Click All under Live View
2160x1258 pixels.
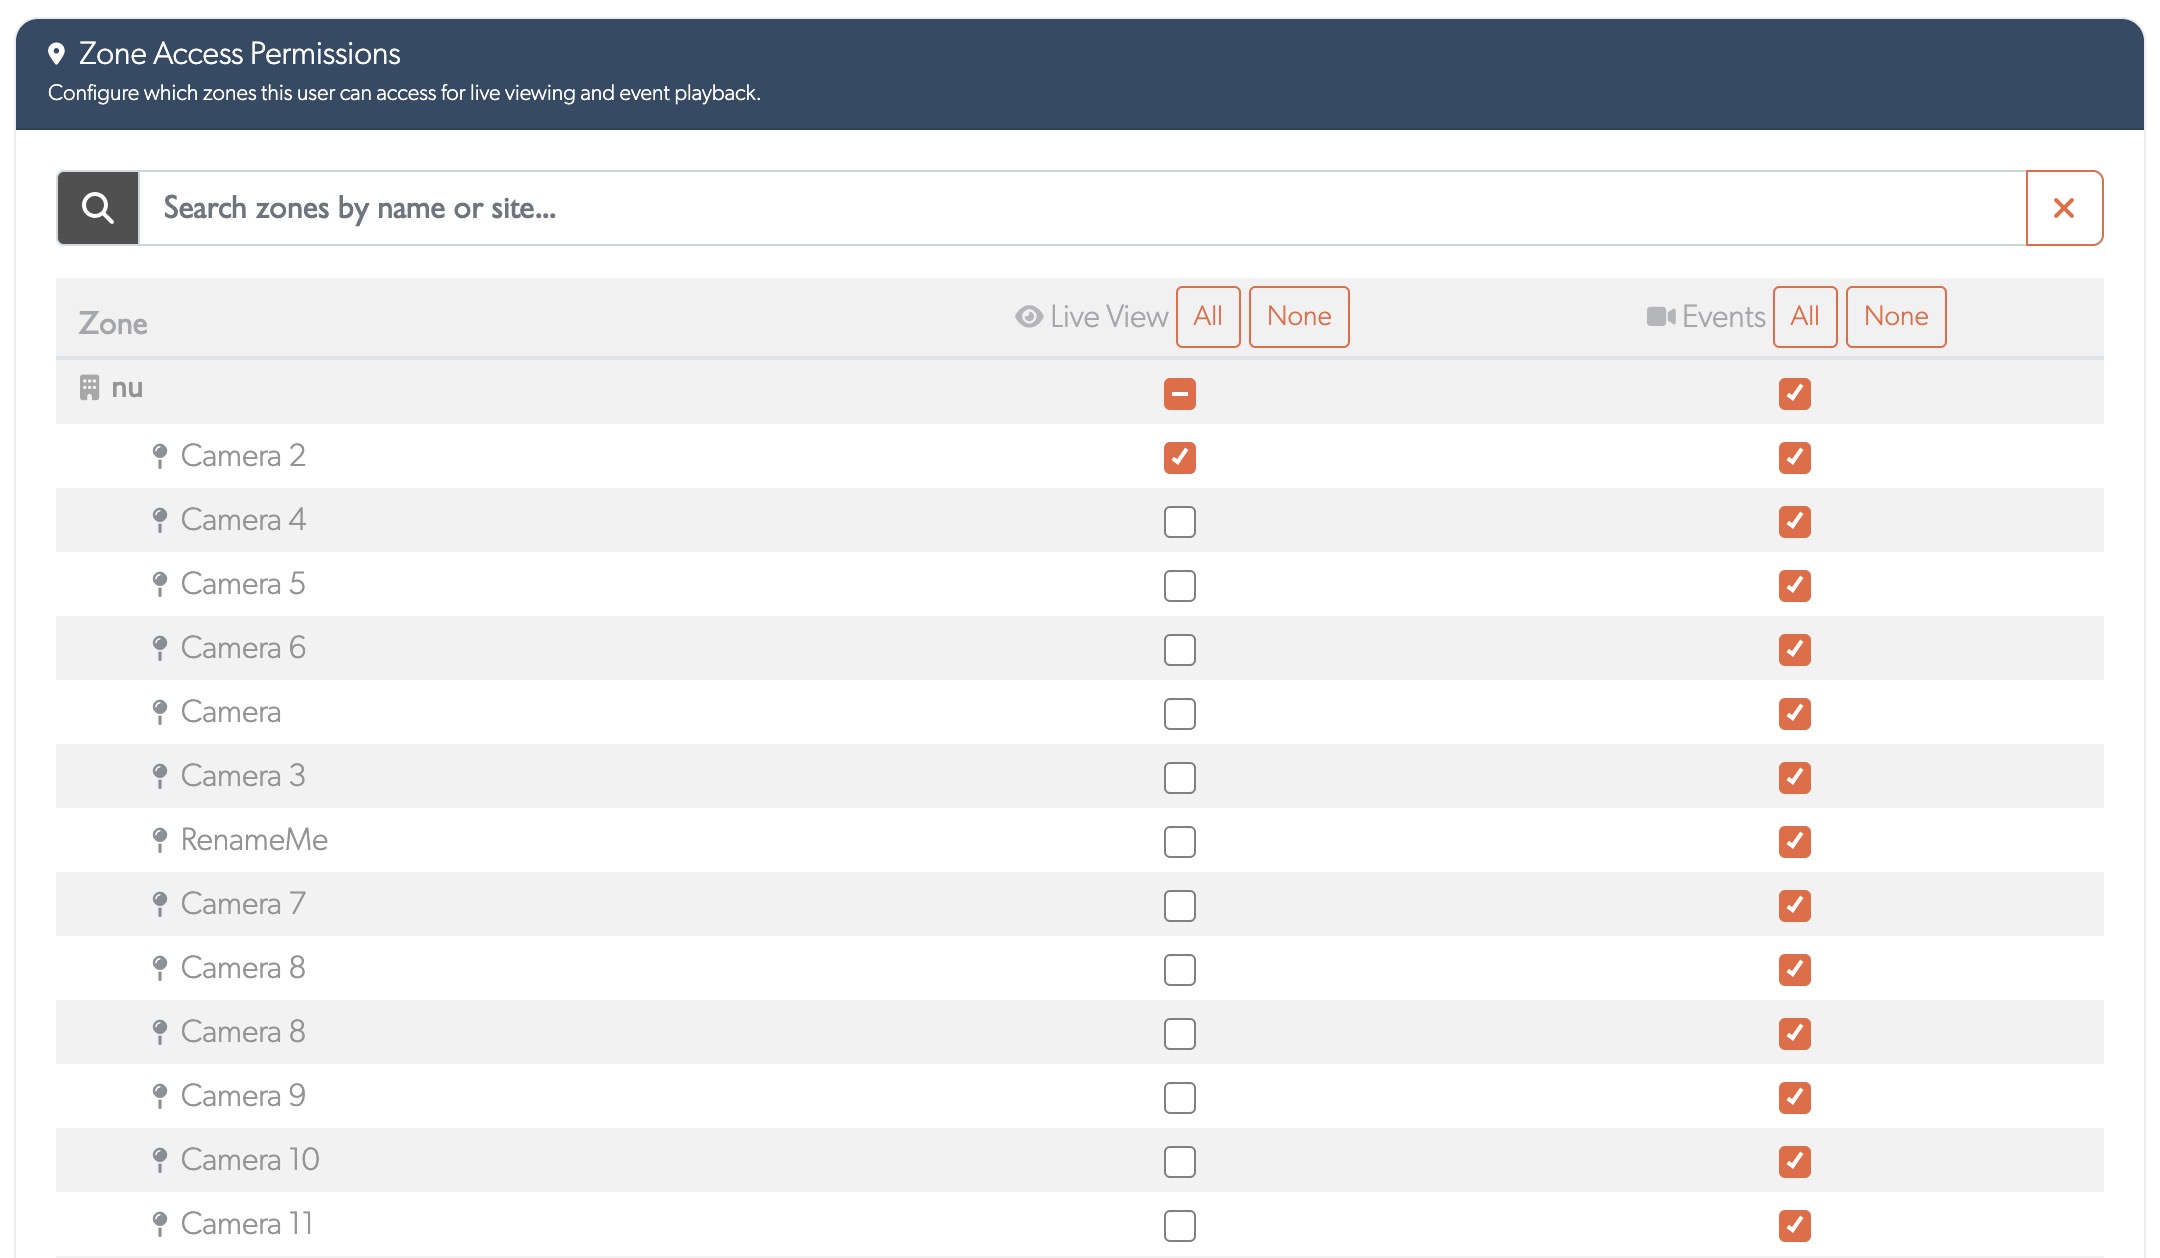pyautogui.click(x=1208, y=316)
